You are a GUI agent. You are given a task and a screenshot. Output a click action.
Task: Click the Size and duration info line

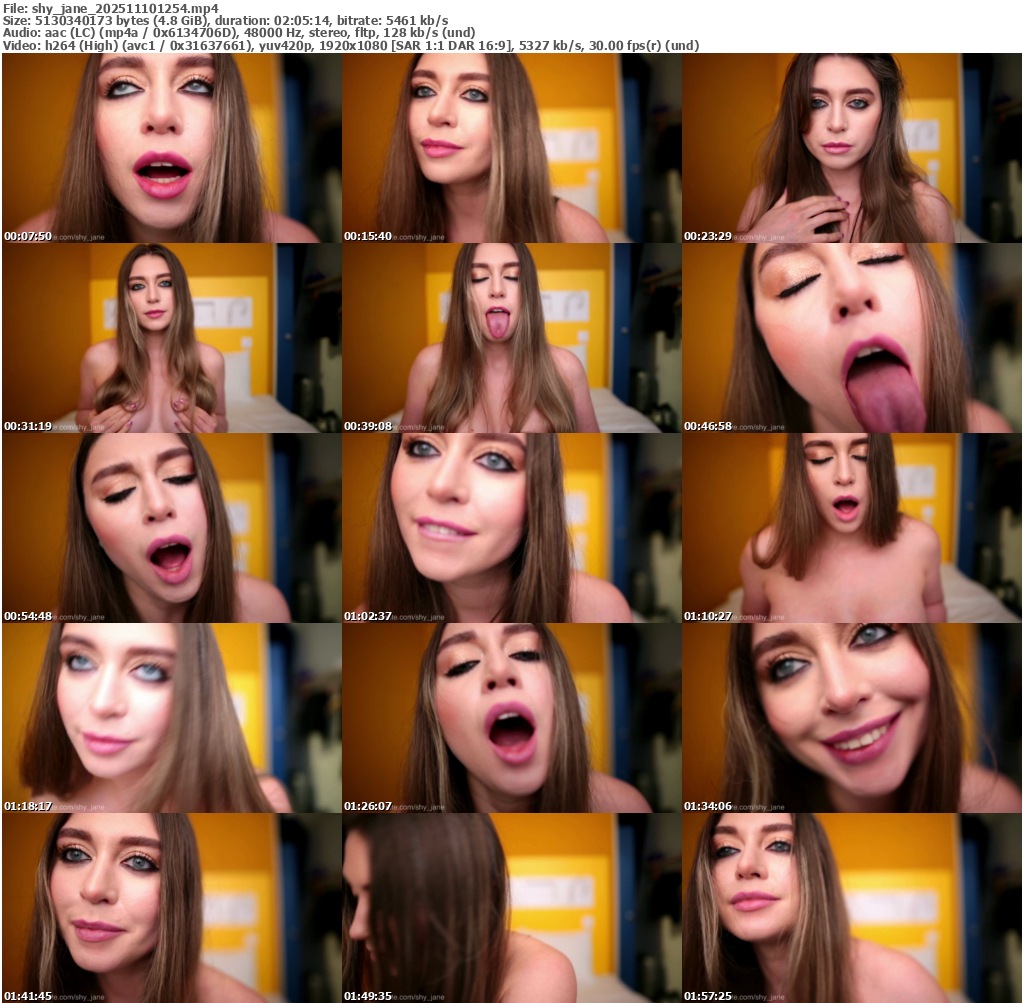(225, 20)
